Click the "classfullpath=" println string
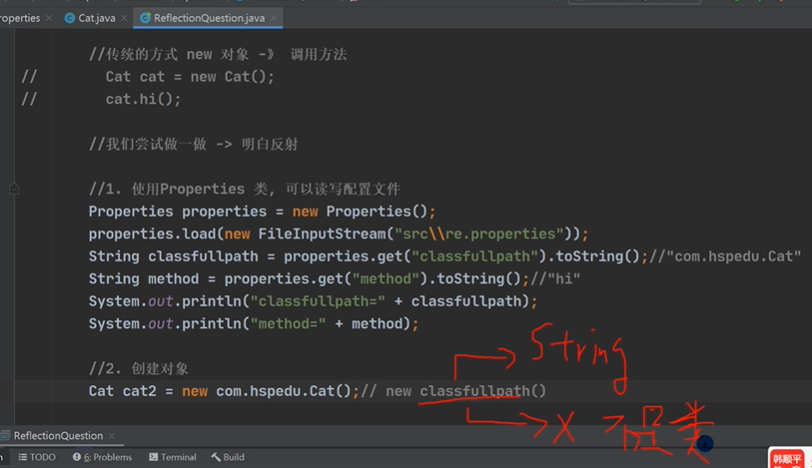This screenshot has height=468, width=812. (x=317, y=301)
